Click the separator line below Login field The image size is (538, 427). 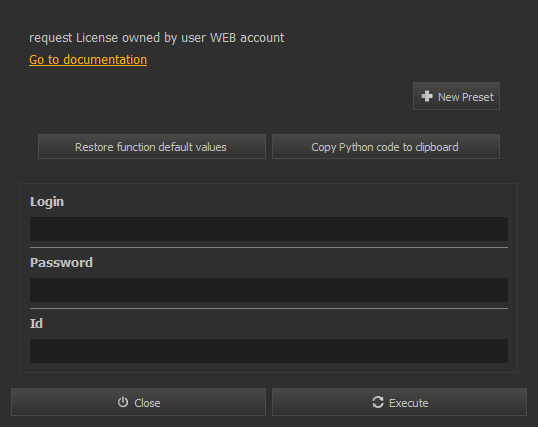point(269,247)
